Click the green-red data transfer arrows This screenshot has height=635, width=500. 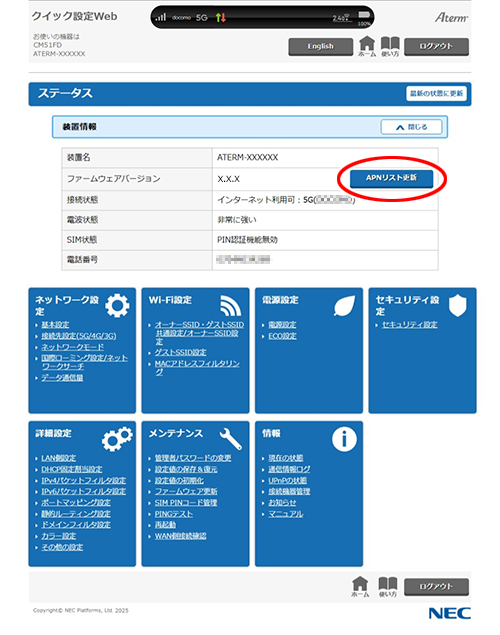pyautogui.click(x=221, y=17)
